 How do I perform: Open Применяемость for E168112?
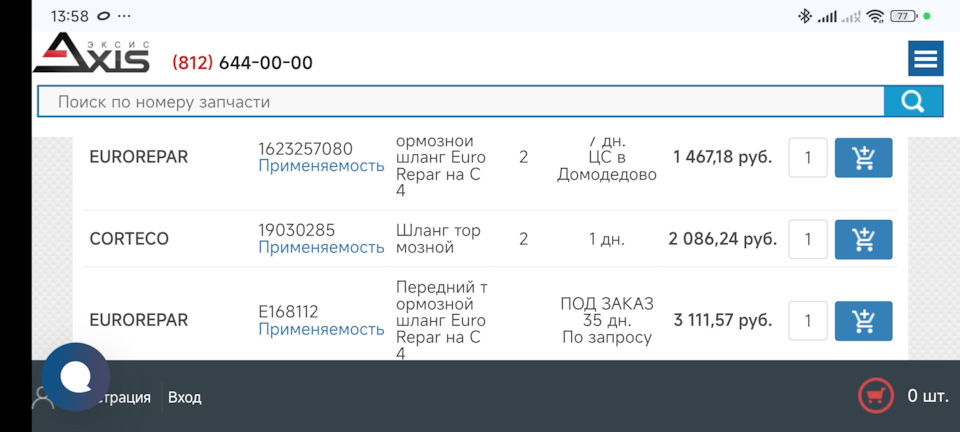tap(321, 329)
